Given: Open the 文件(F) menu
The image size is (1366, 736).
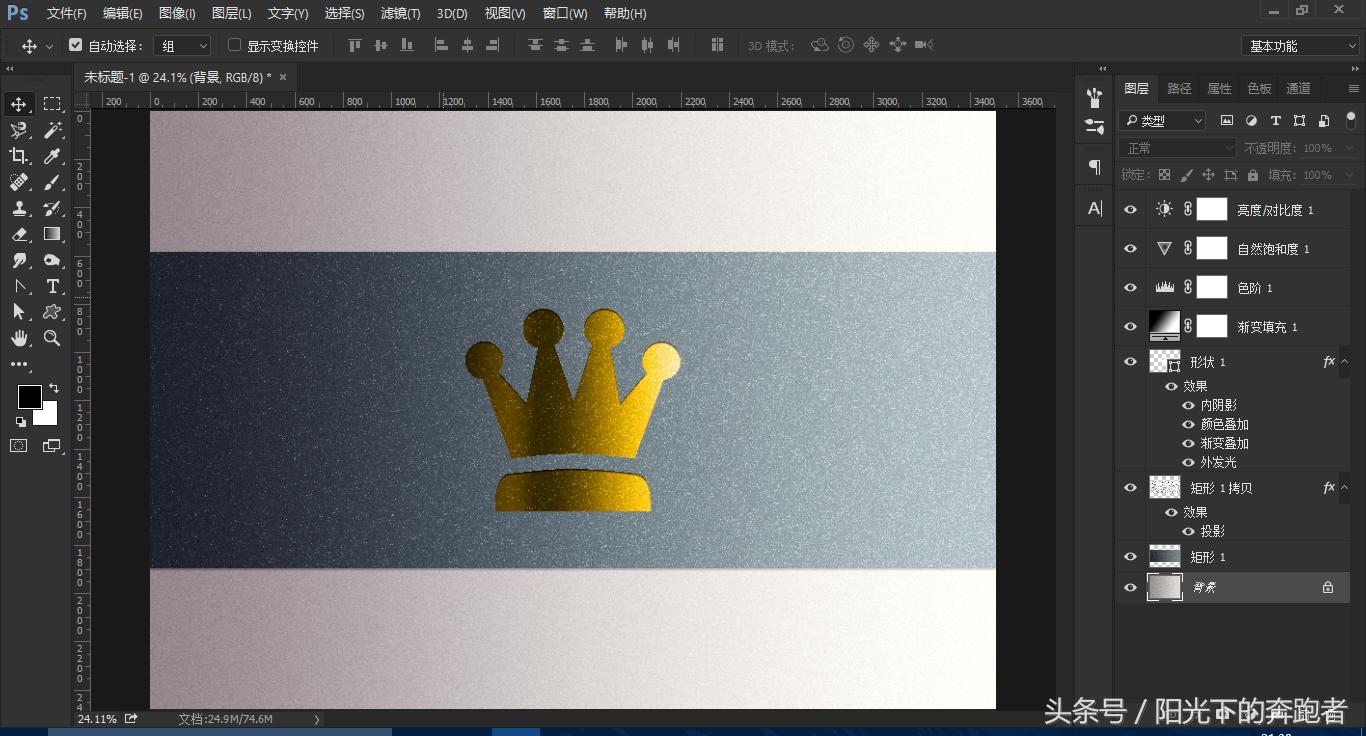Looking at the screenshot, I should (67, 13).
